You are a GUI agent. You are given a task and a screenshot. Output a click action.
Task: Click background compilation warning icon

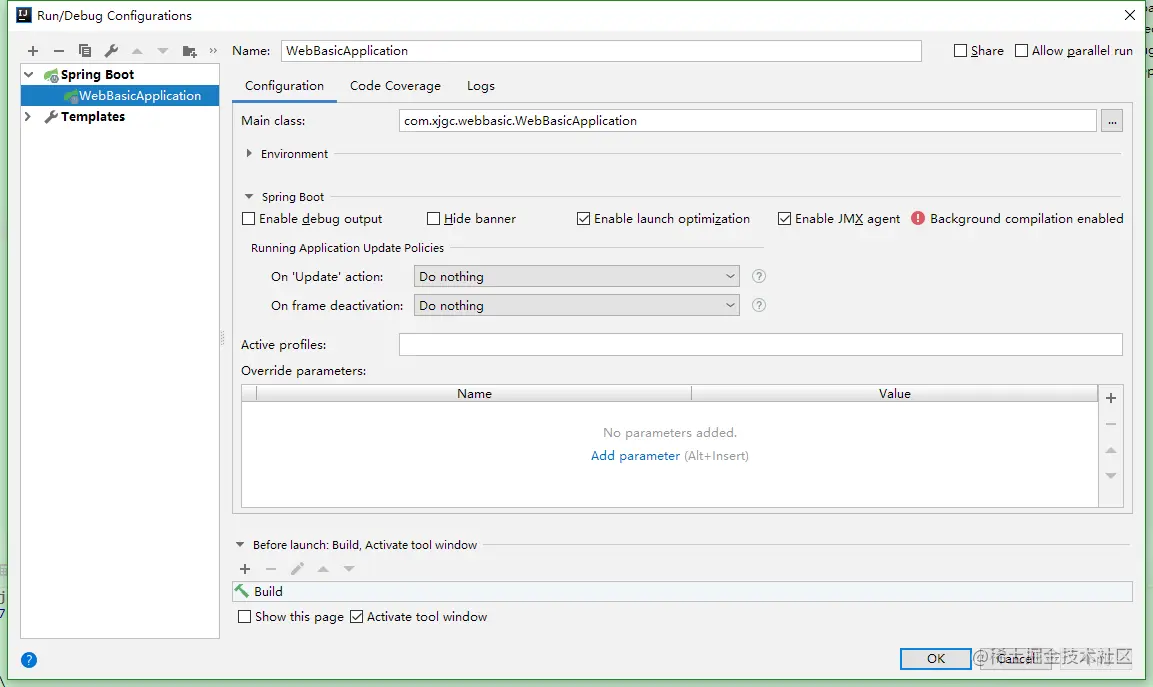pyautogui.click(x=918, y=218)
